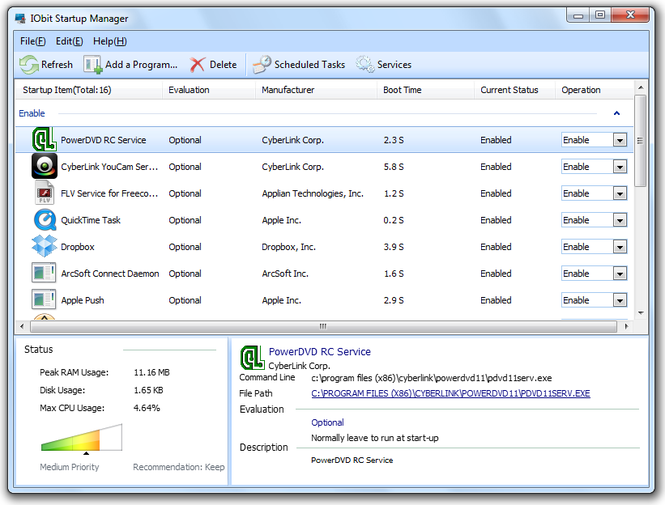Click the scroll left arrow of list
Viewport: 665px width, 505px height.
(22, 326)
